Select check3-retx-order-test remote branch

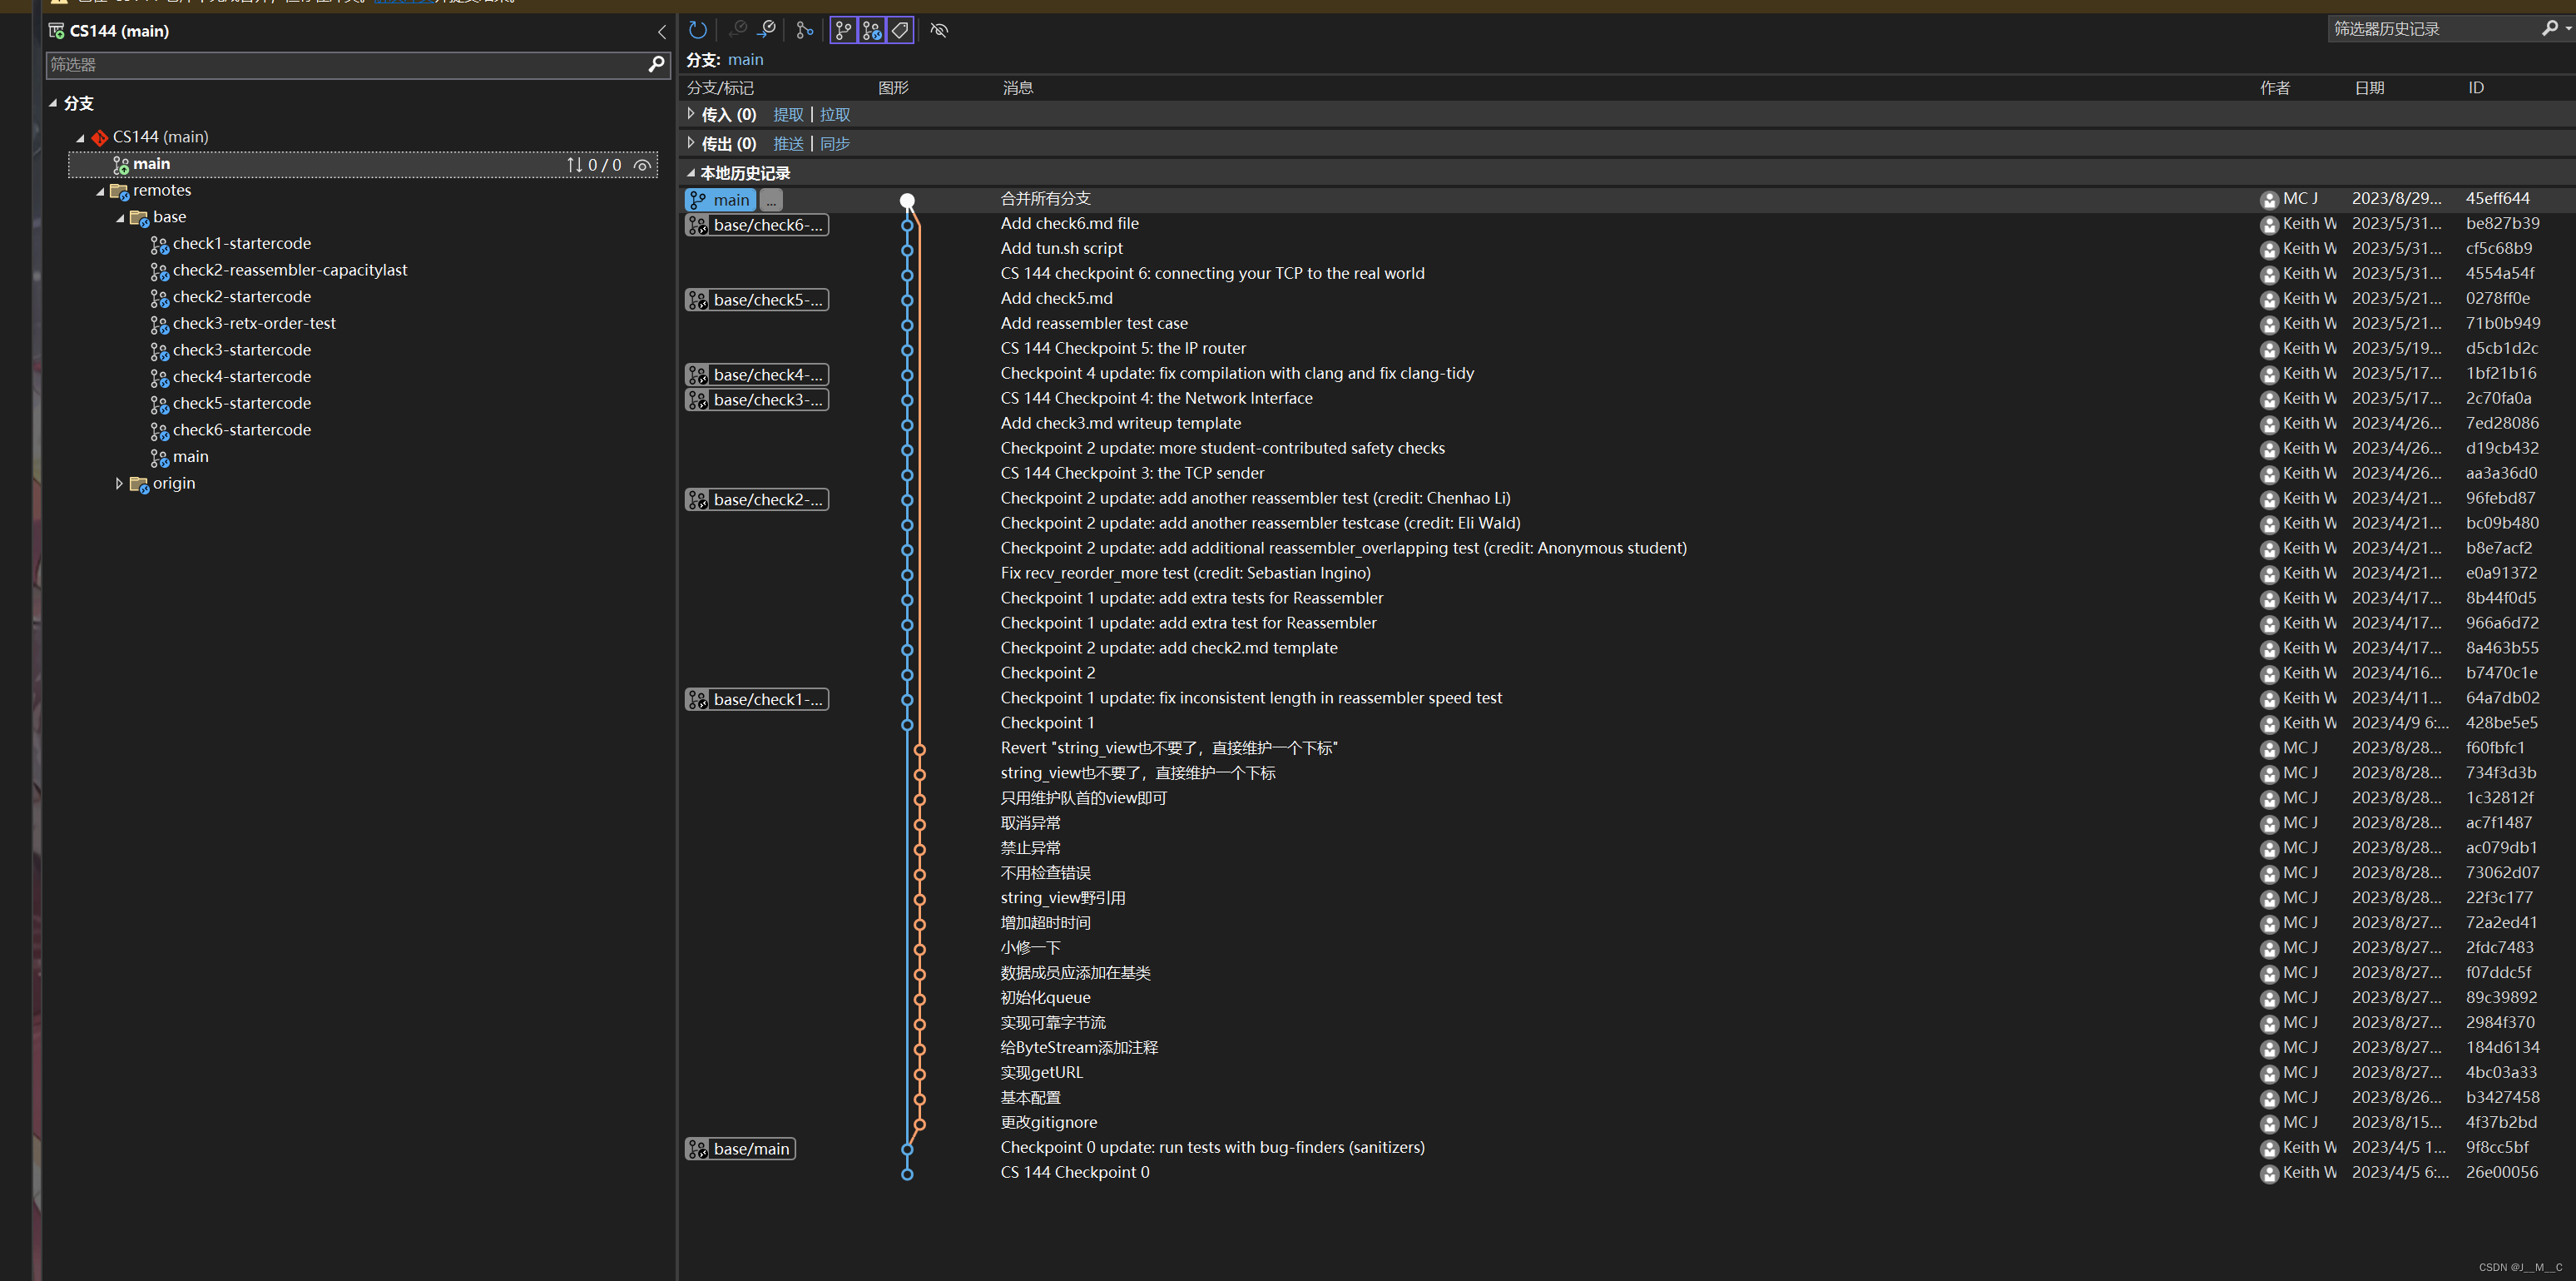point(254,324)
